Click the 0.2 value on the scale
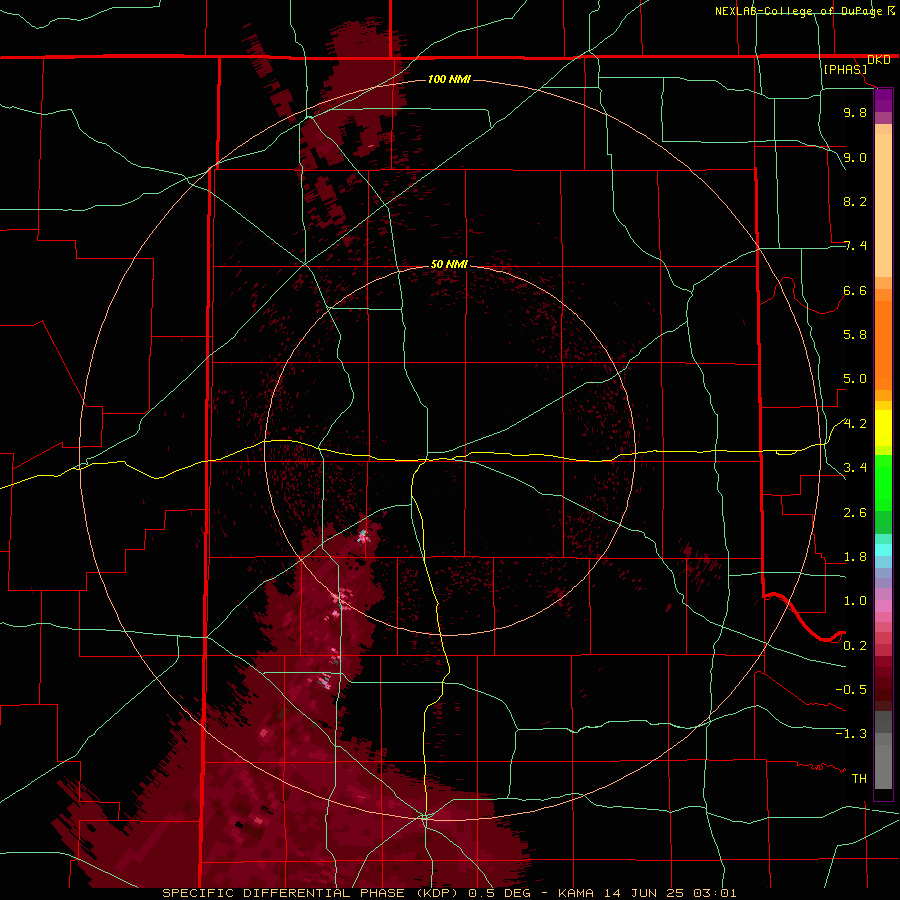 click(855, 646)
